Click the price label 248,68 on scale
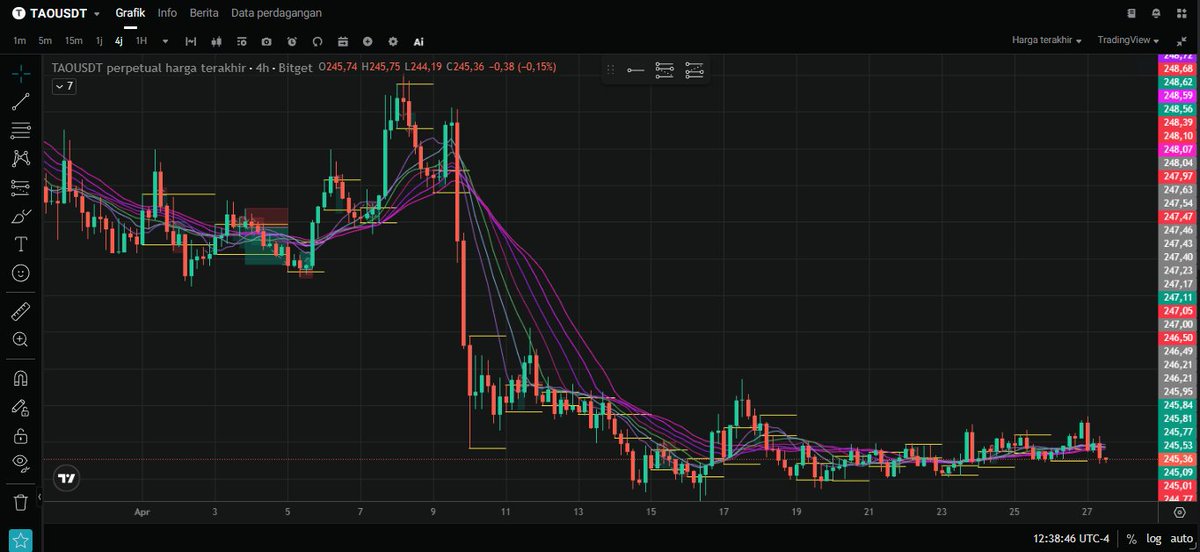The width and height of the screenshot is (1200, 552). tap(1178, 68)
